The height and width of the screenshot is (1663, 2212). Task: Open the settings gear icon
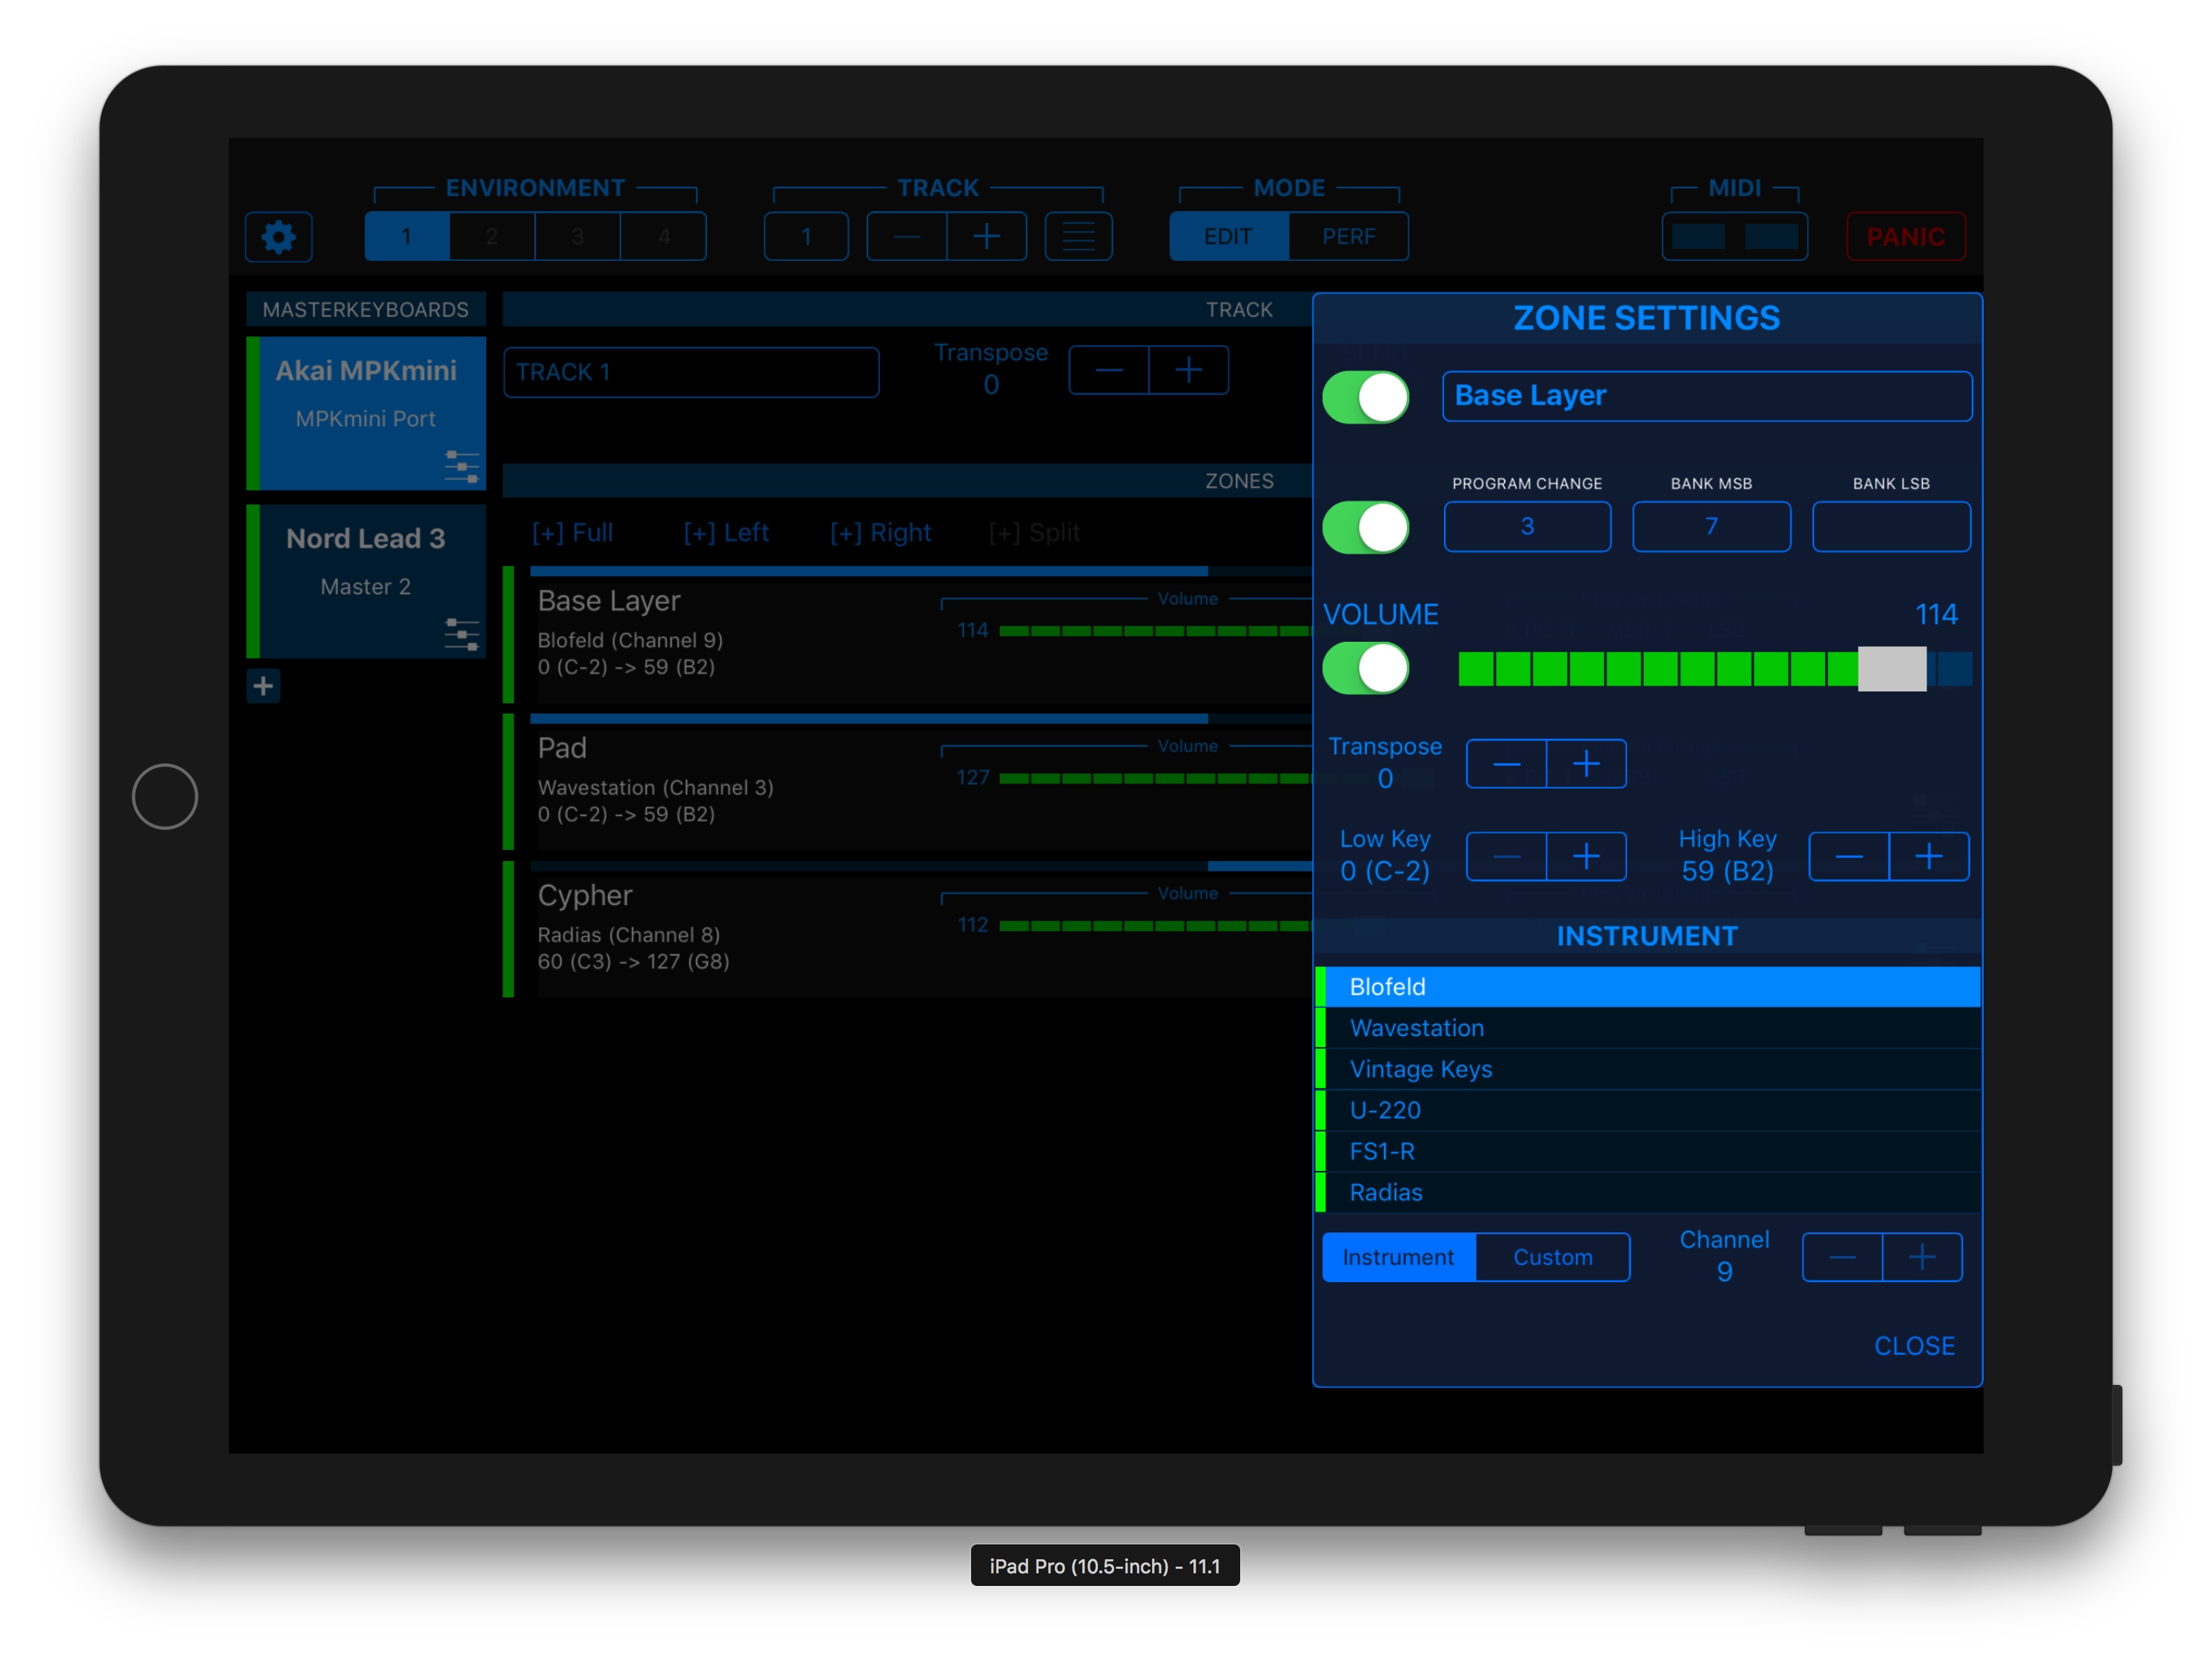coord(278,237)
